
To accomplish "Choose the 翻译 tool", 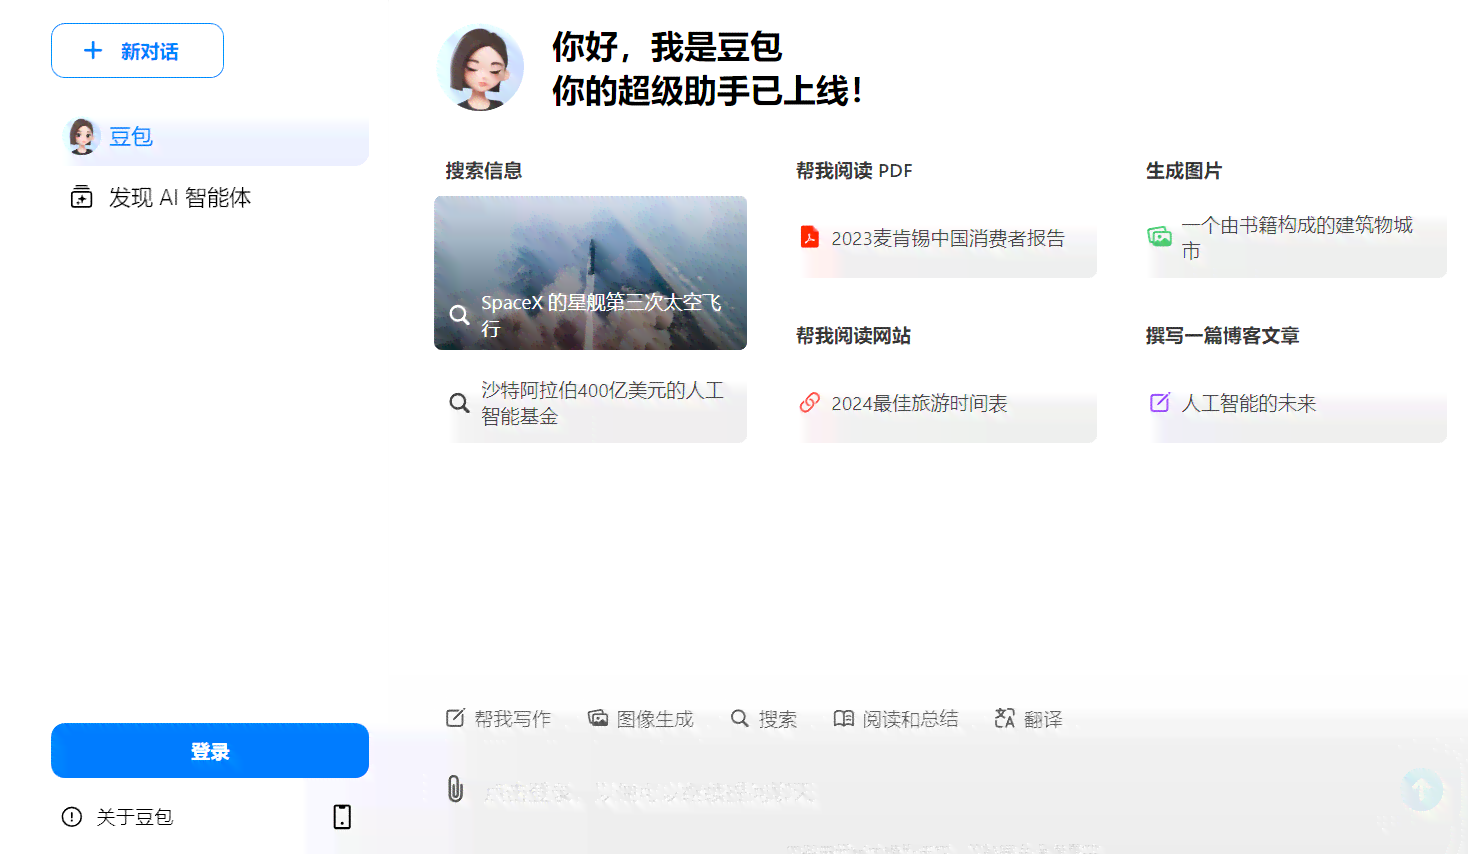I will 1028,719.
